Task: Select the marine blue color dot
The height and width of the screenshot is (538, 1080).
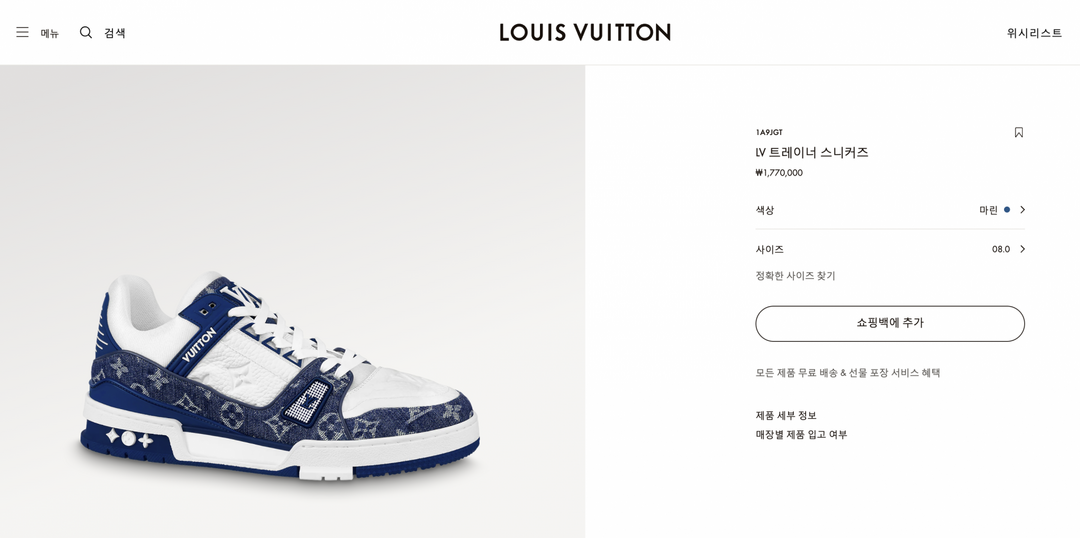Action: point(1007,209)
